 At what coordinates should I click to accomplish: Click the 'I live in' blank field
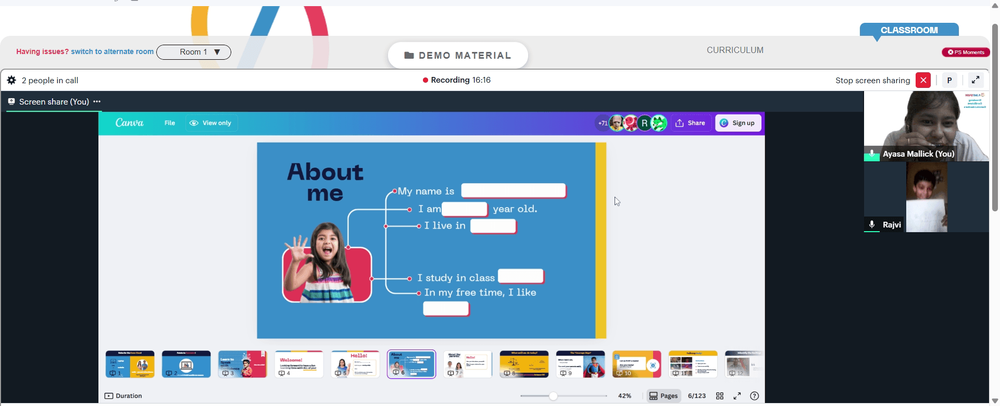click(x=493, y=226)
